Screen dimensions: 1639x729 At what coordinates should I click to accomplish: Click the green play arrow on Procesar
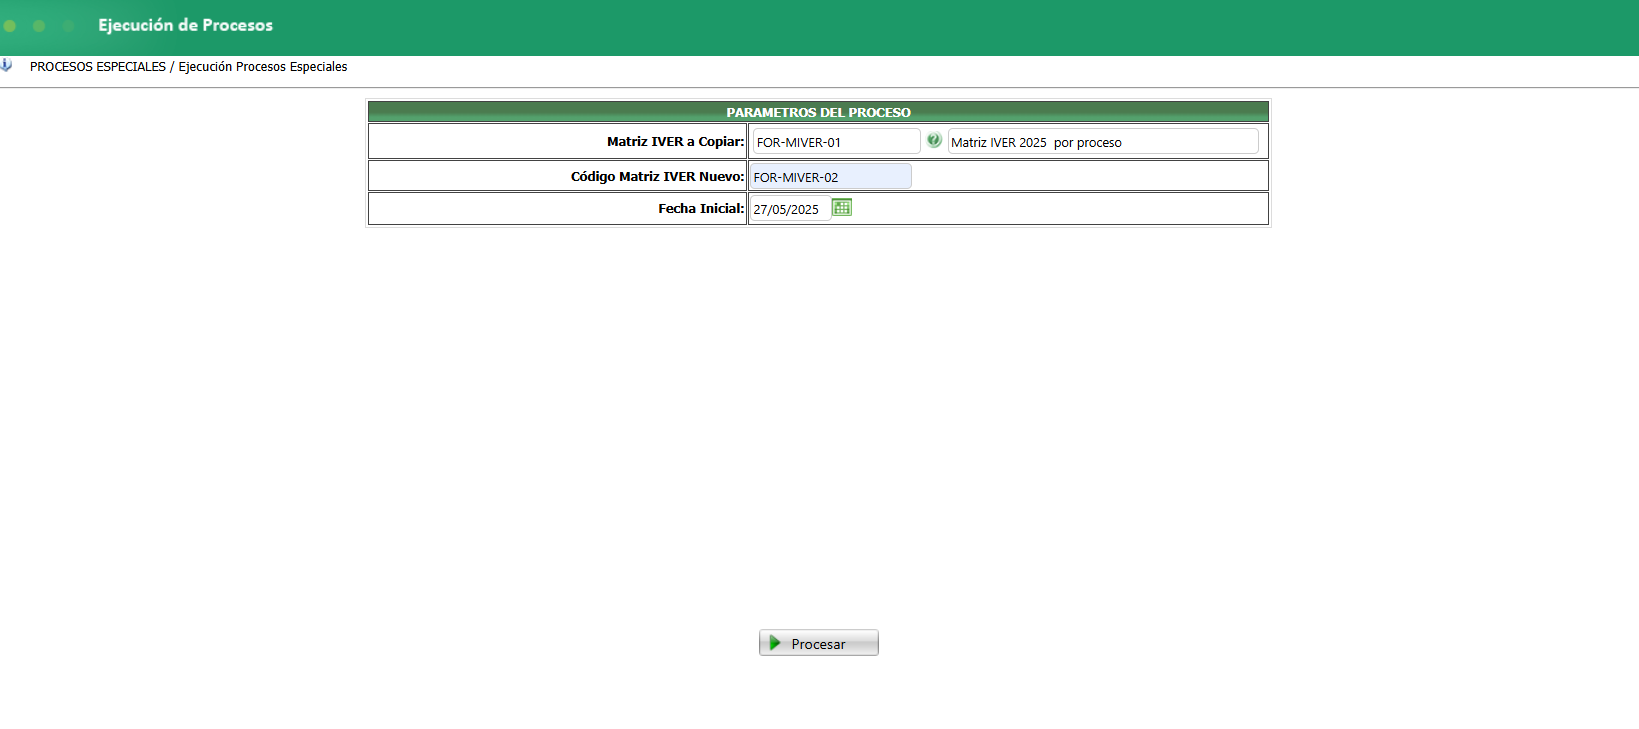(775, 643)
